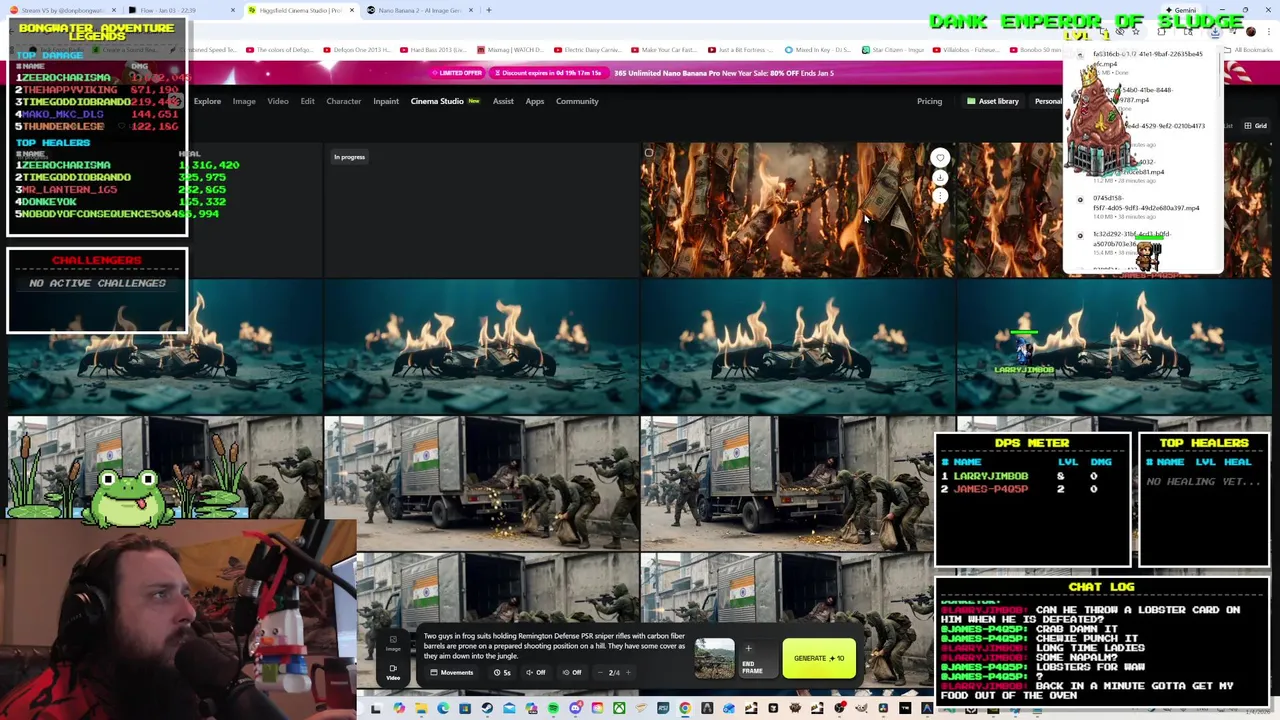Open the Apps nav item

(x=535, y=101)
